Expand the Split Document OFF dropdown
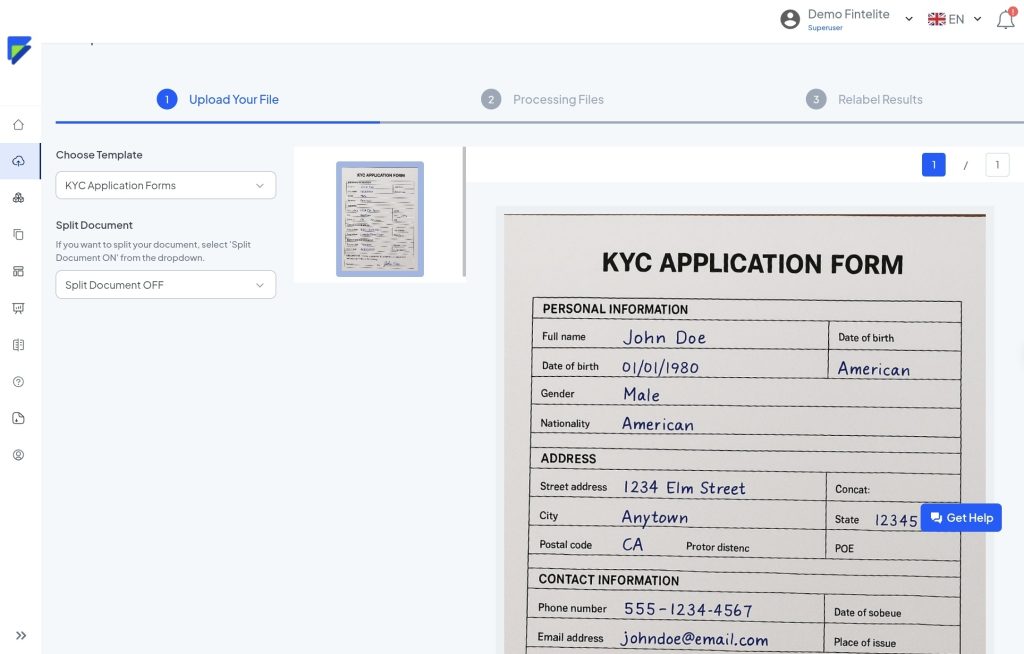 coord(165,285)
